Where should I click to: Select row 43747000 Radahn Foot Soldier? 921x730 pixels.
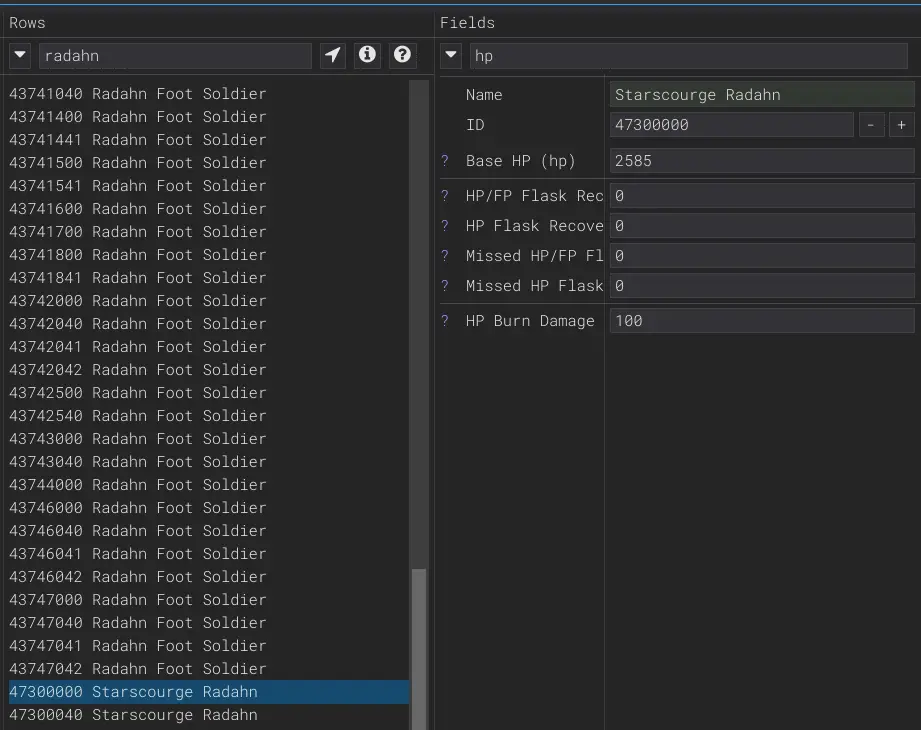click(x=209, y=600)
